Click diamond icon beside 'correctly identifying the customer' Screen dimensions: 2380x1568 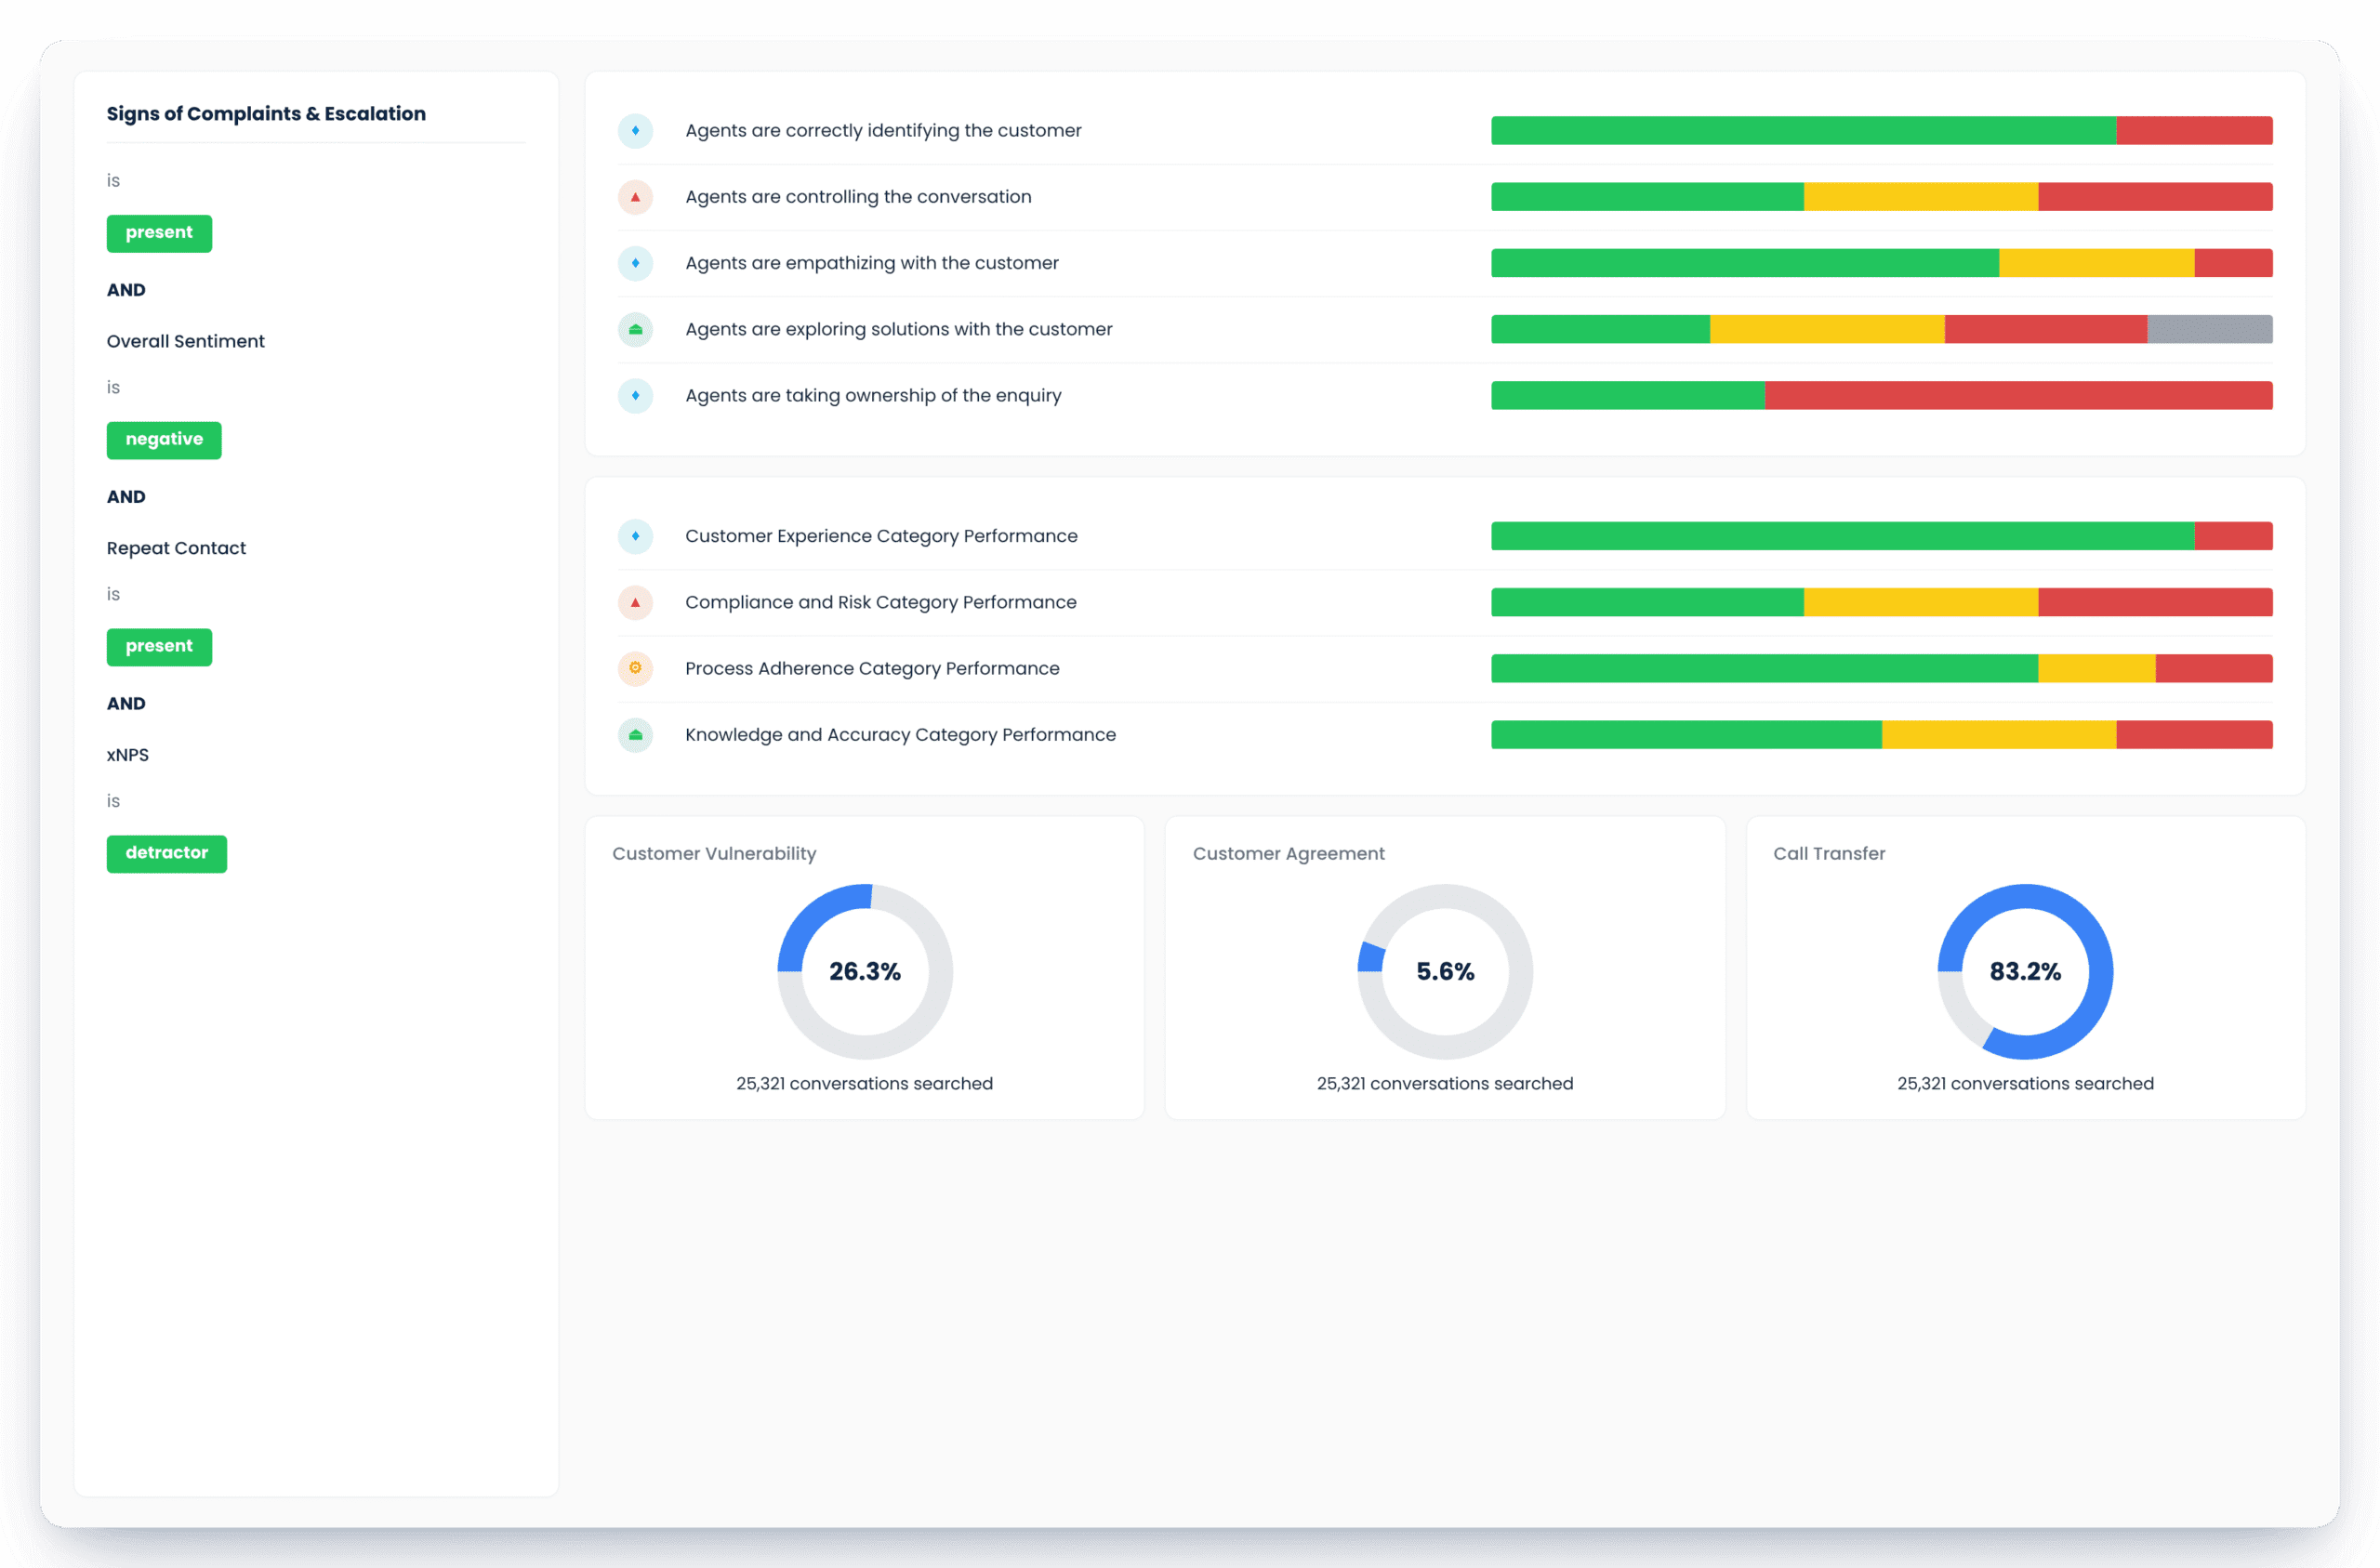click(x=635, y=131)
